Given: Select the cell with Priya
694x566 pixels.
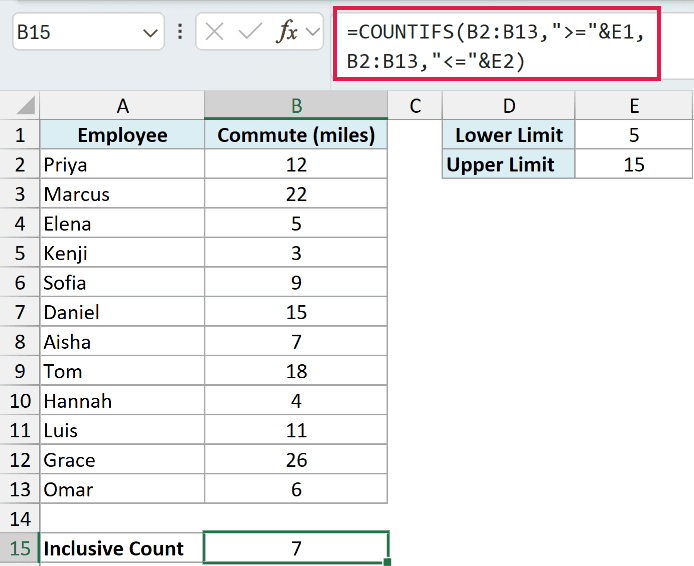Looking at the screenshot, I should [x=122, y=164].
